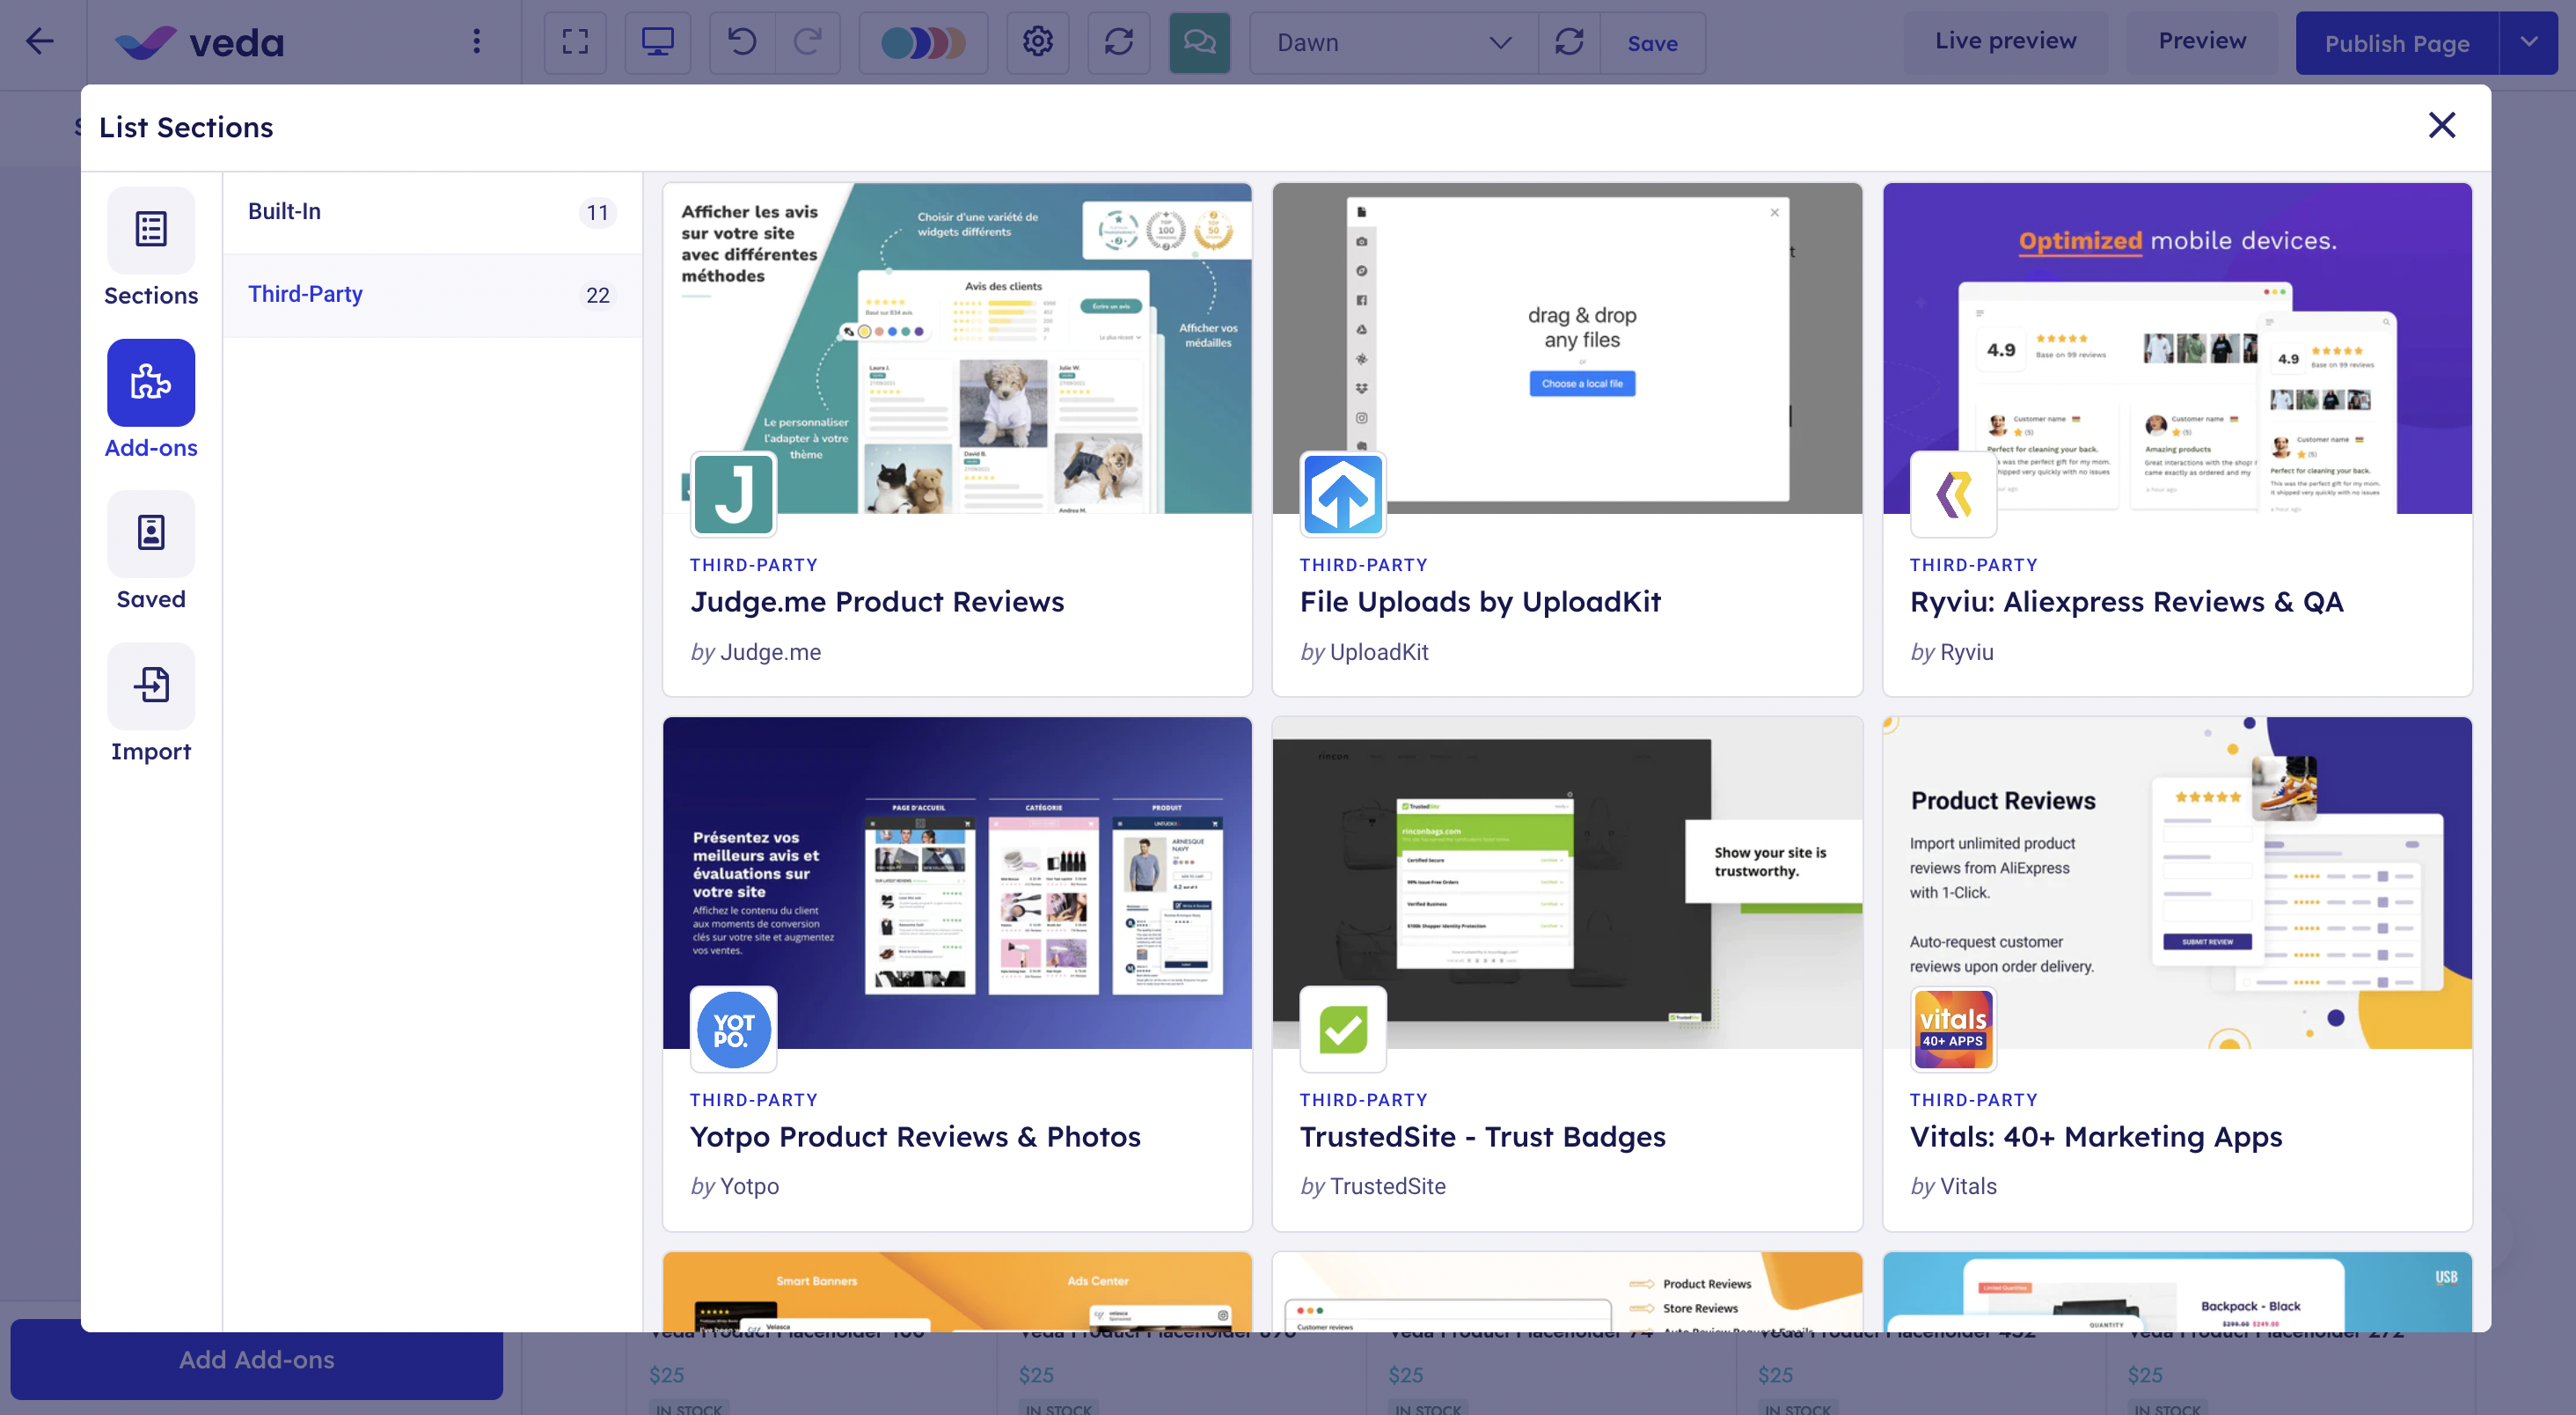The width and height of the screenshot is (2576, 1415).
Task: Toggle the chat comments button
Action: click(1199, 42)
